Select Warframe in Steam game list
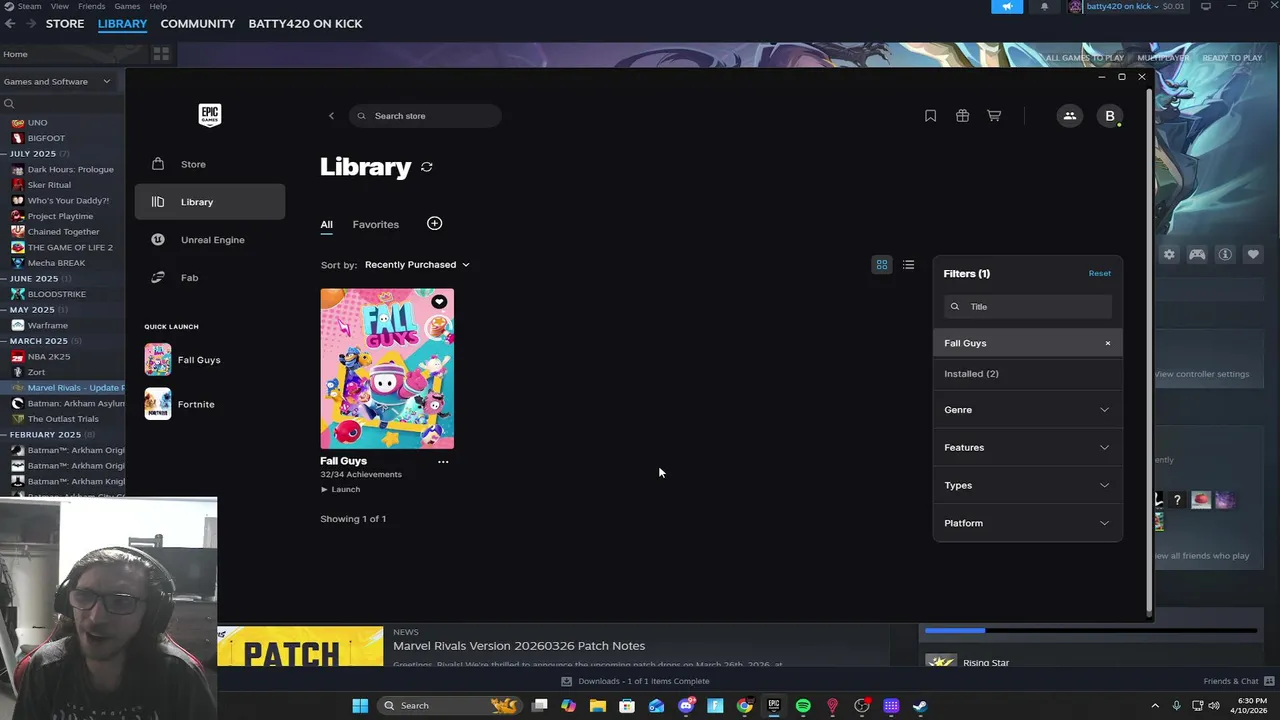1280x720 pixels. point(48,325)
